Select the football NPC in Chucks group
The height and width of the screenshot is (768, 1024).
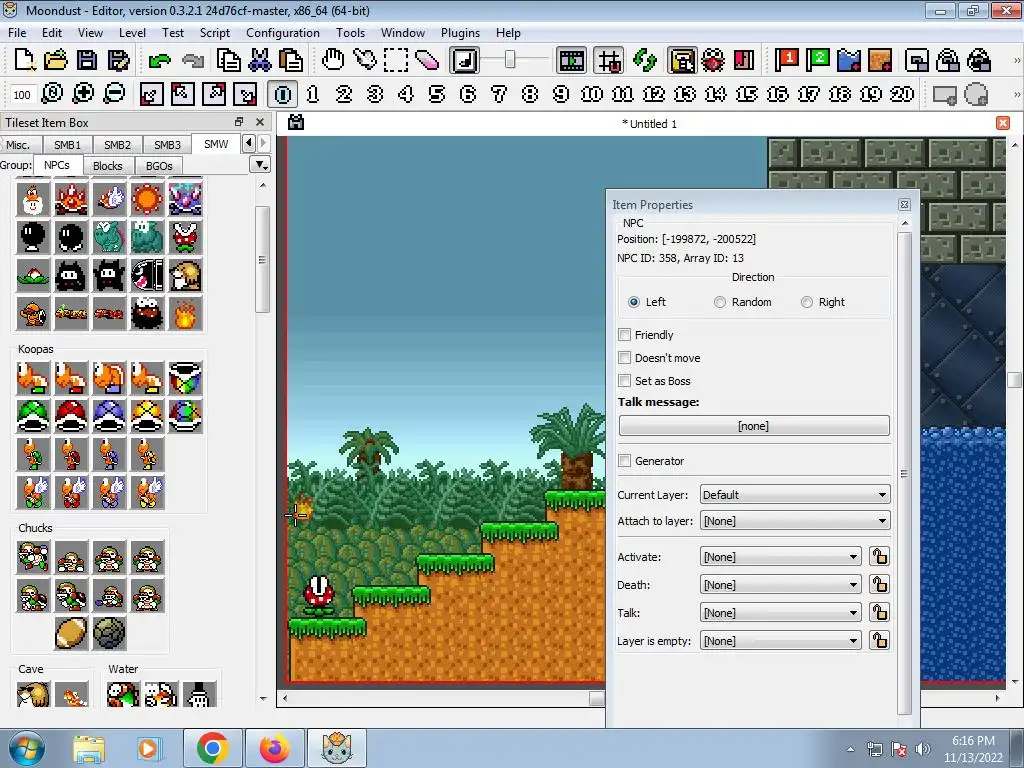(x=71, y=633)
